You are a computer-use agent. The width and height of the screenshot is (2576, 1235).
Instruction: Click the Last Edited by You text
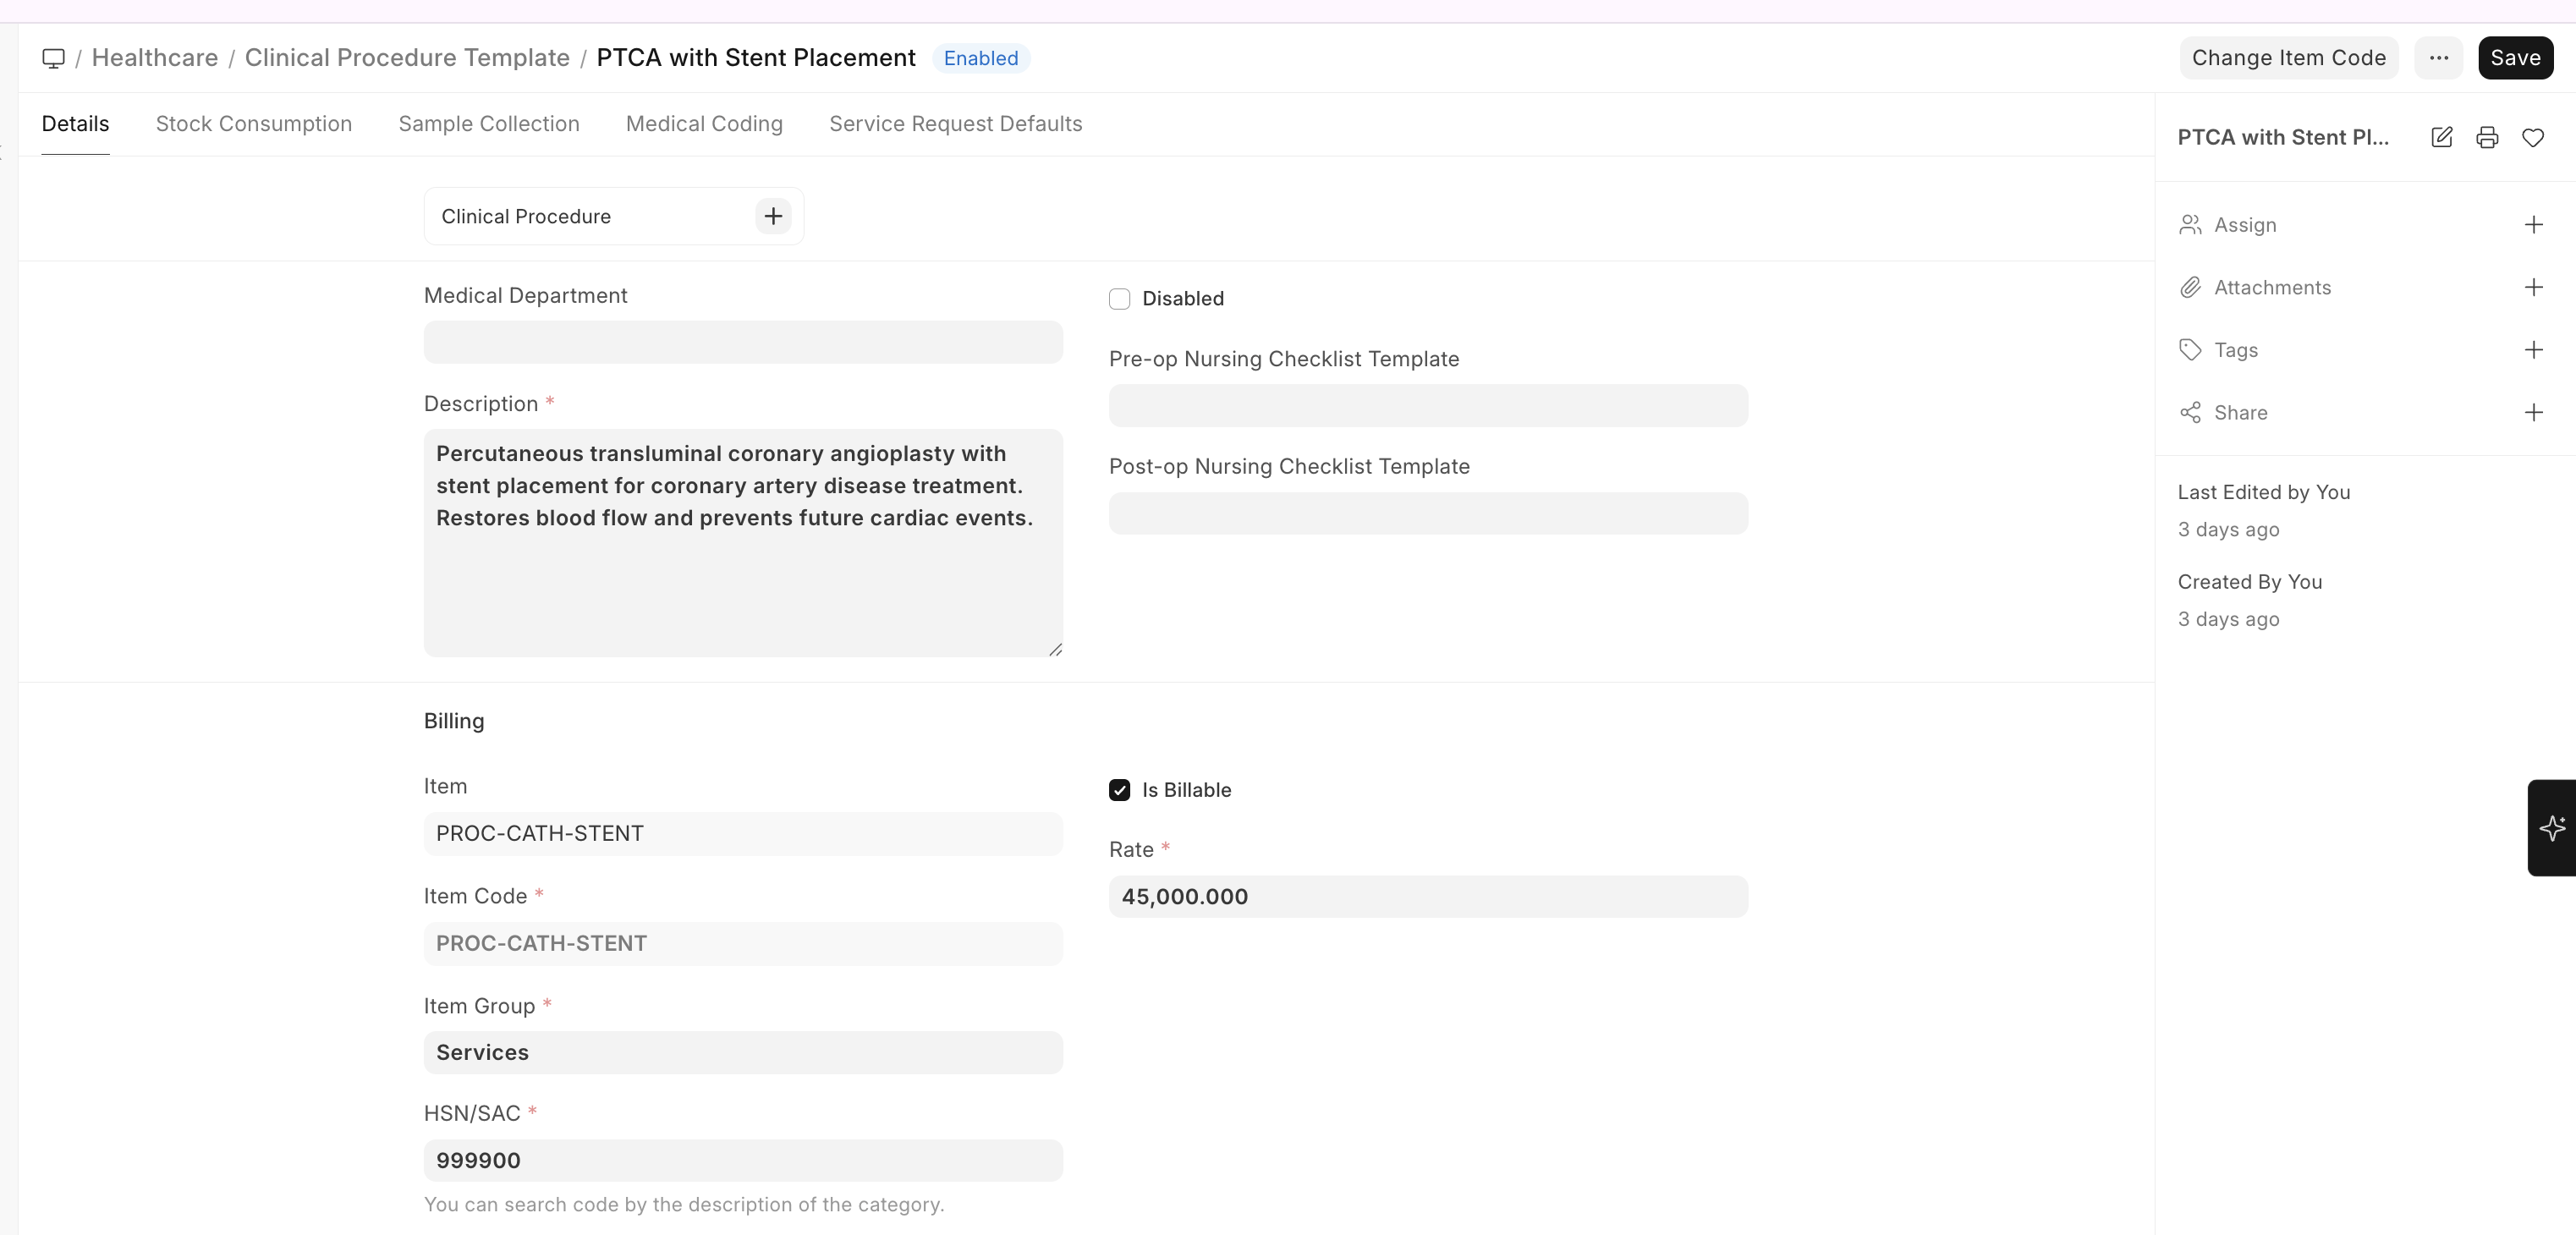point(2264,492)
